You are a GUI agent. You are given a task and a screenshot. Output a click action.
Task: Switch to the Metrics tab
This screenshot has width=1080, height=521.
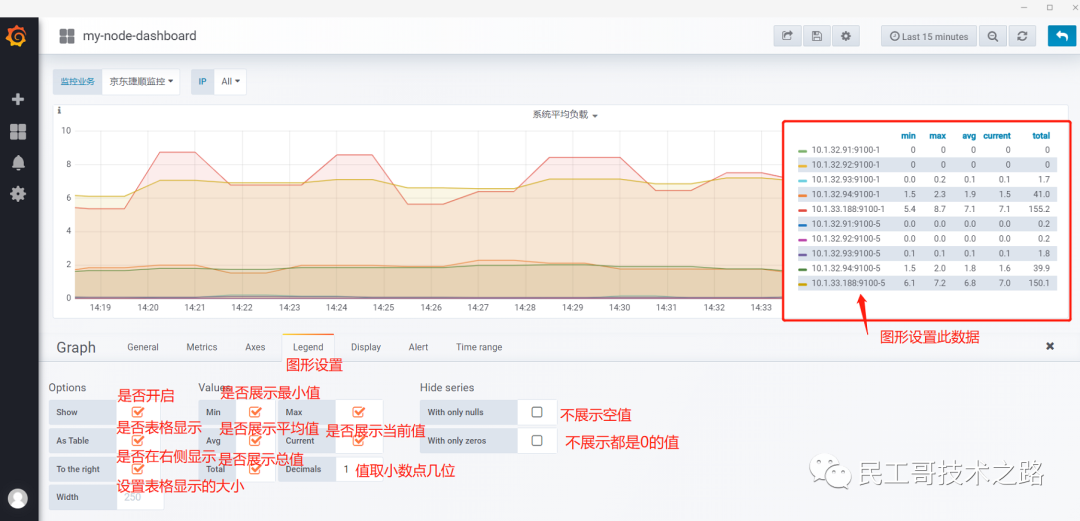tap(202, 347)
